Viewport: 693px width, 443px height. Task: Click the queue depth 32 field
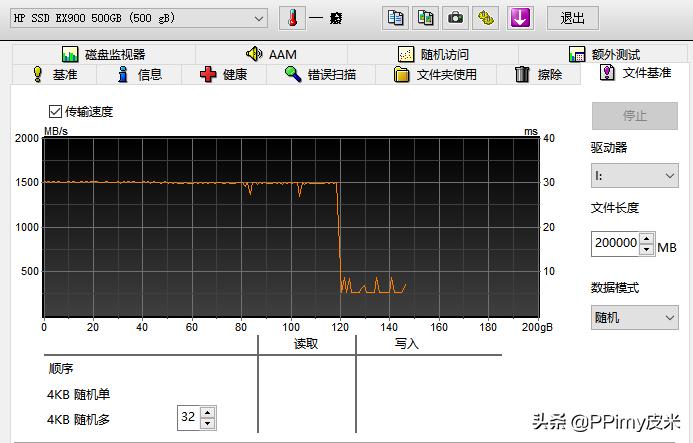[189, 417]
